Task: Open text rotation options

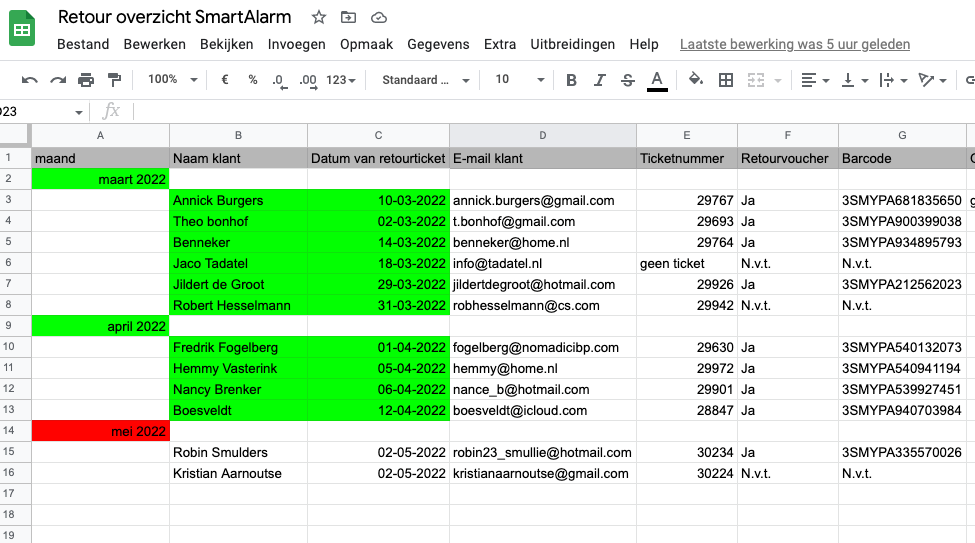Action: (932, 80)
